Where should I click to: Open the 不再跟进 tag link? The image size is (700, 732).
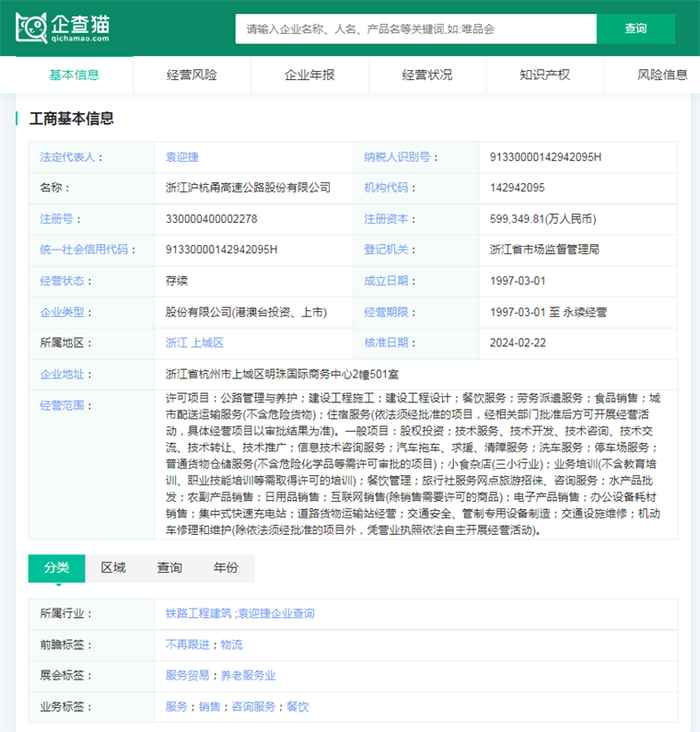189,645
